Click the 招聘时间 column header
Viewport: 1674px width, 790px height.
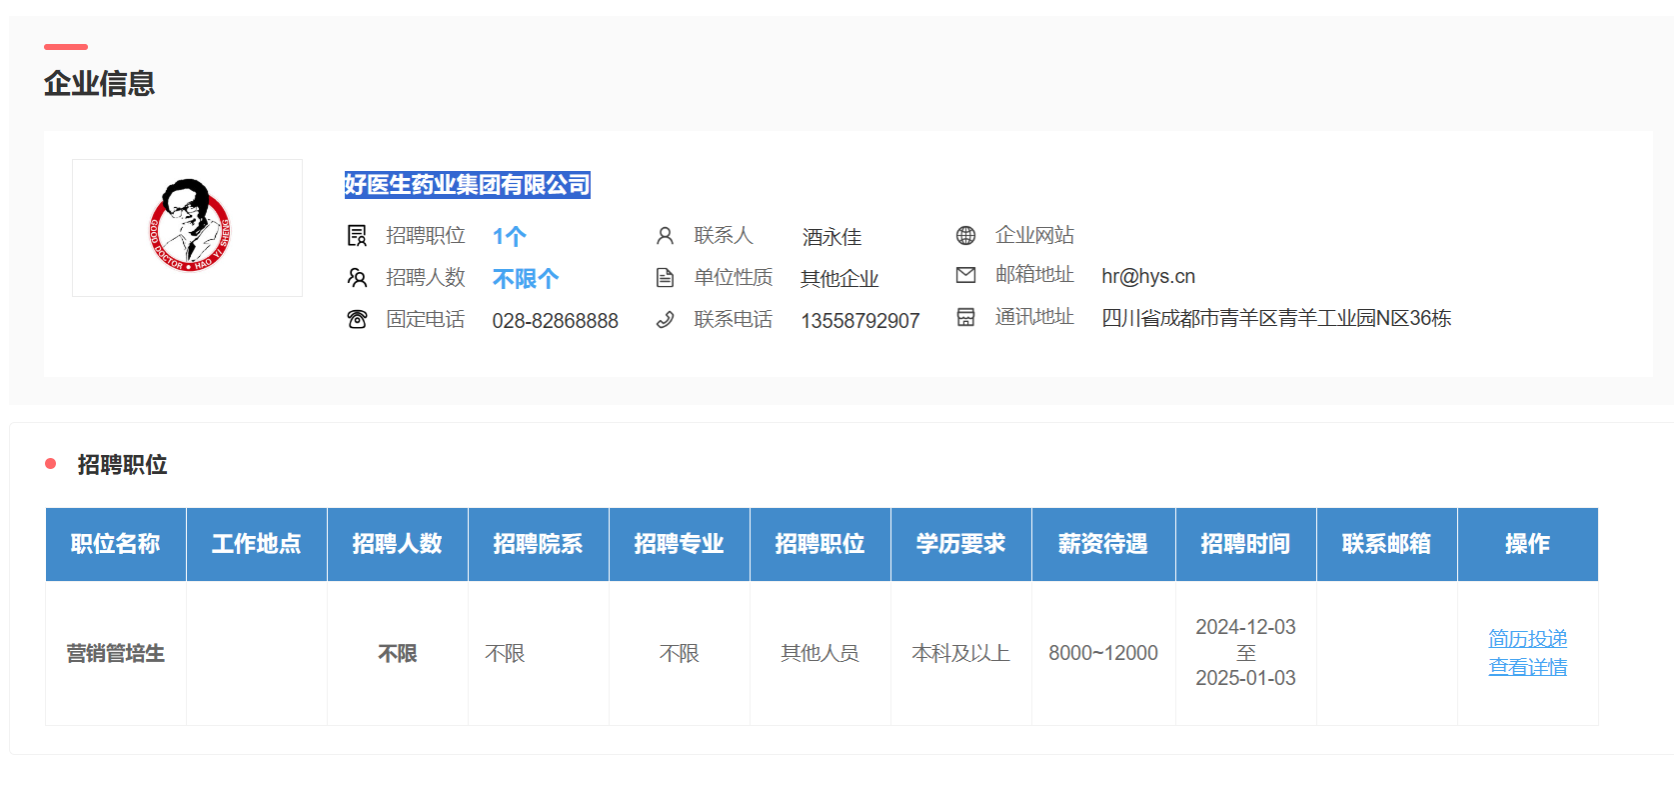pos(1245,544)
